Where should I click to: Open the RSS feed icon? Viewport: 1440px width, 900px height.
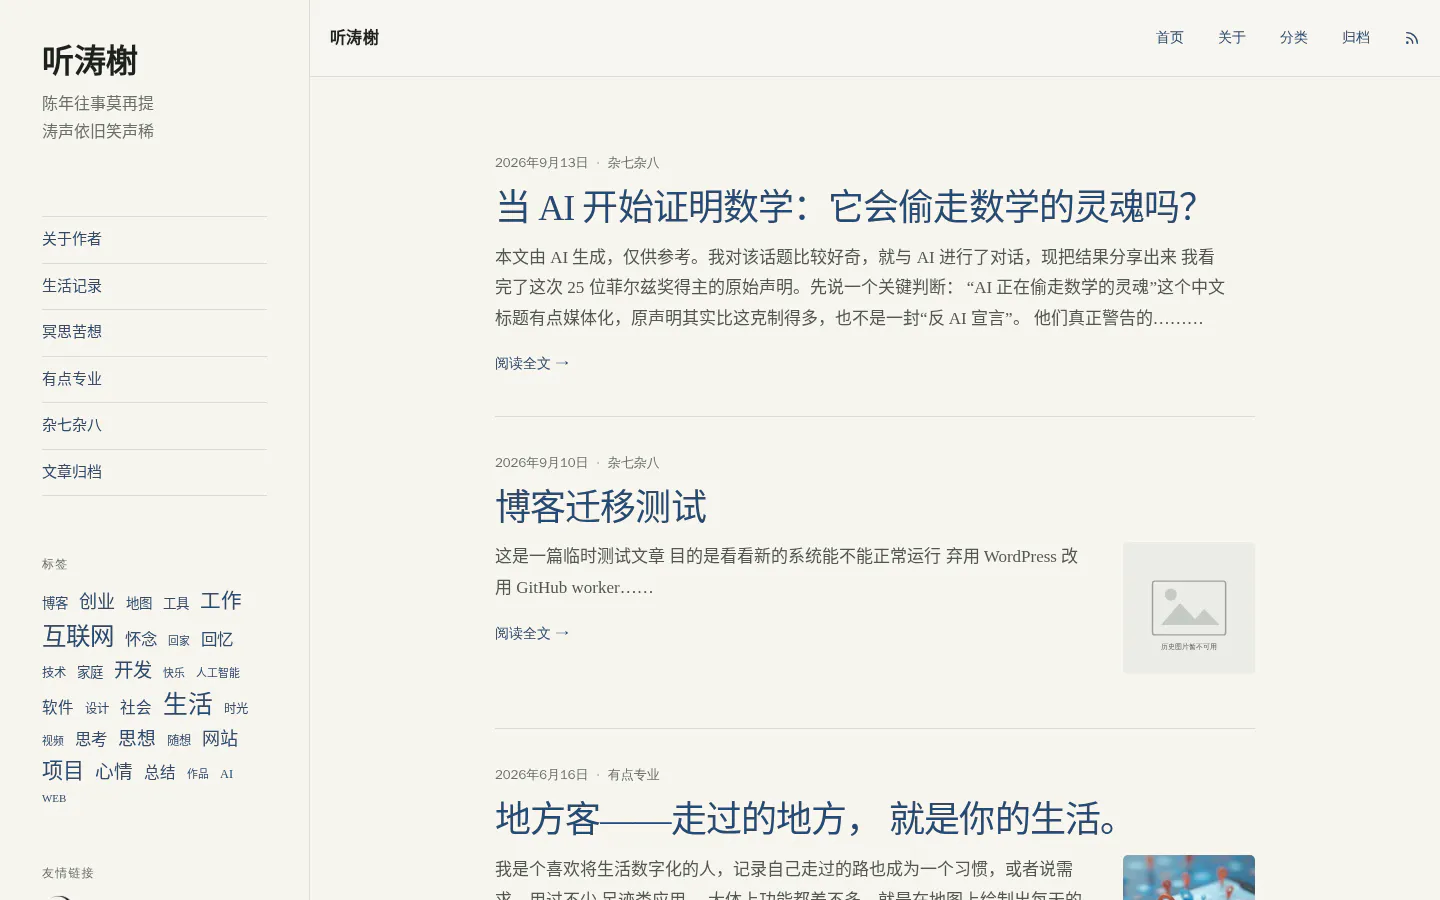pyautogui.click(x=1412, y=38)
